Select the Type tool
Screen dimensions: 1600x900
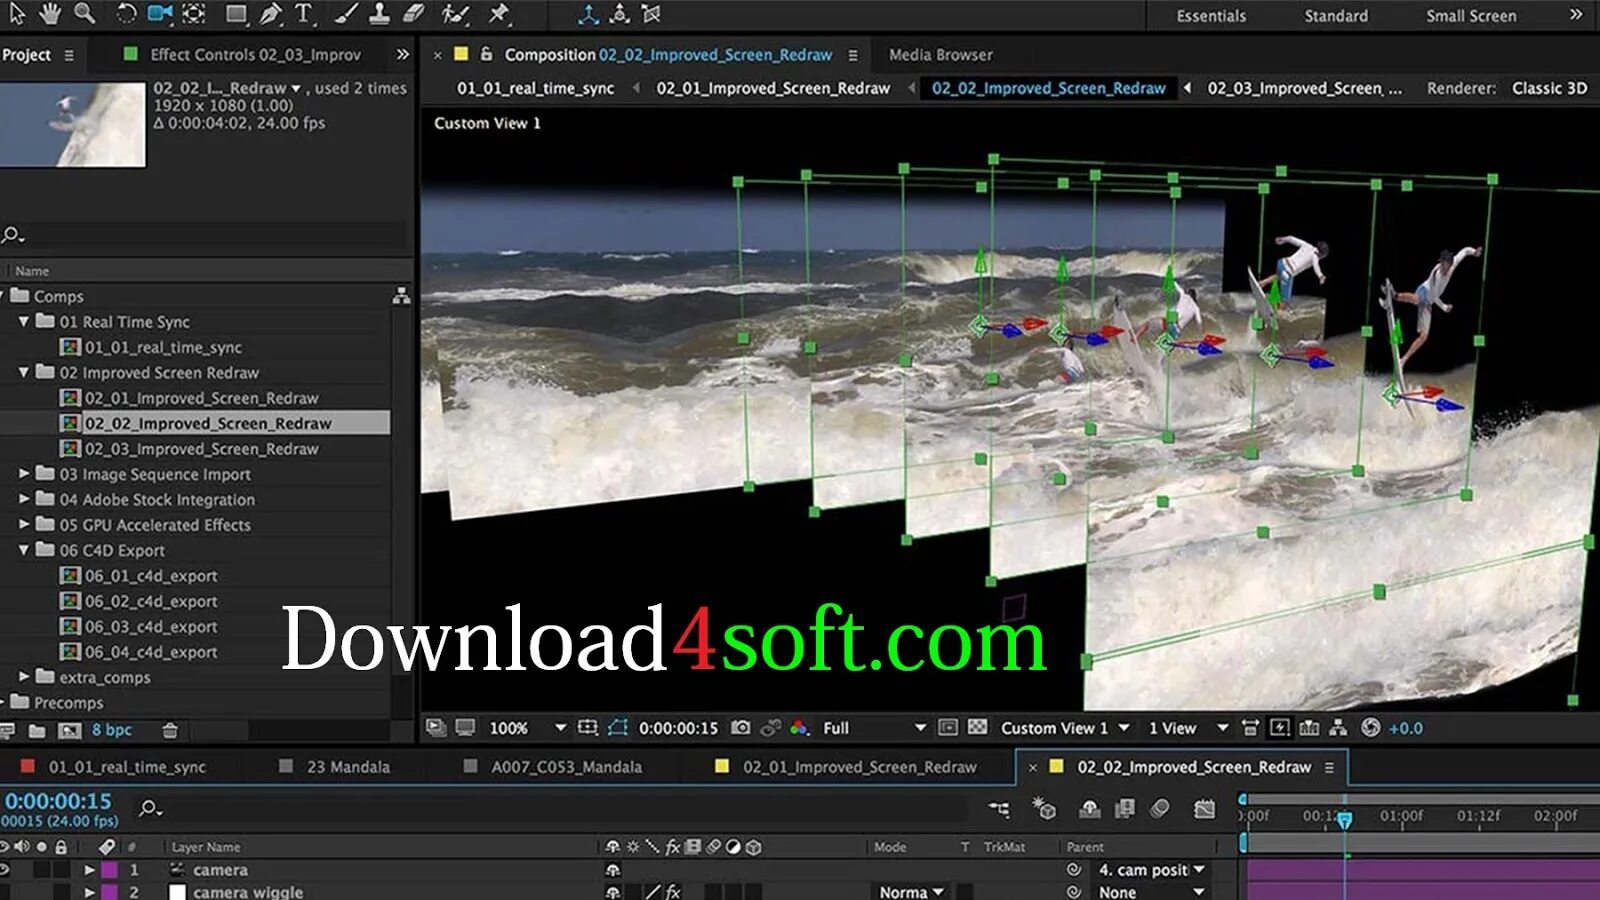click(x=304, y=14)
